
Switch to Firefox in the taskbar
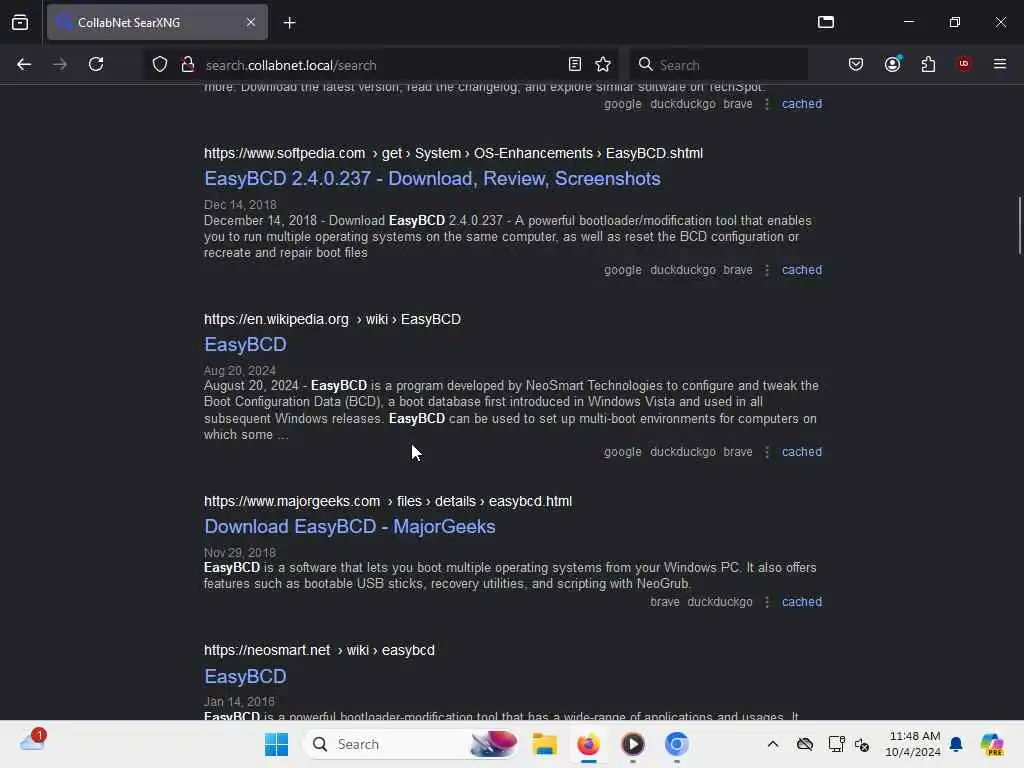(588, 744)
